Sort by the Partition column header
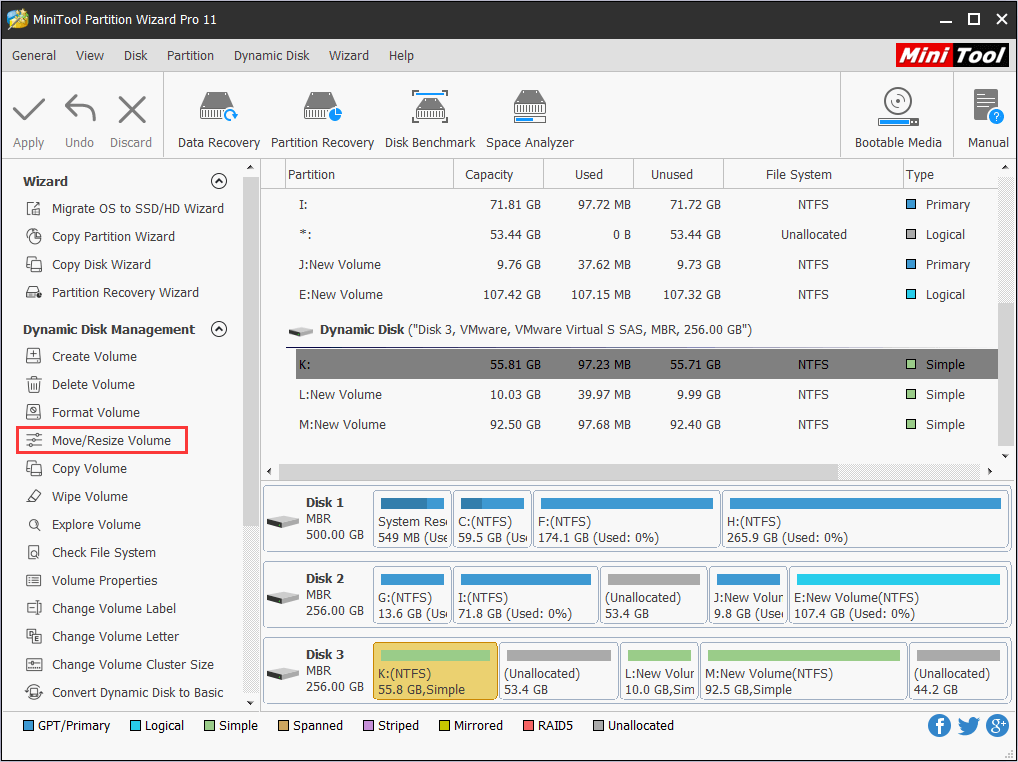Viewport: 1018px width, 762px height. pyautogui.click(x=369, y=175)
